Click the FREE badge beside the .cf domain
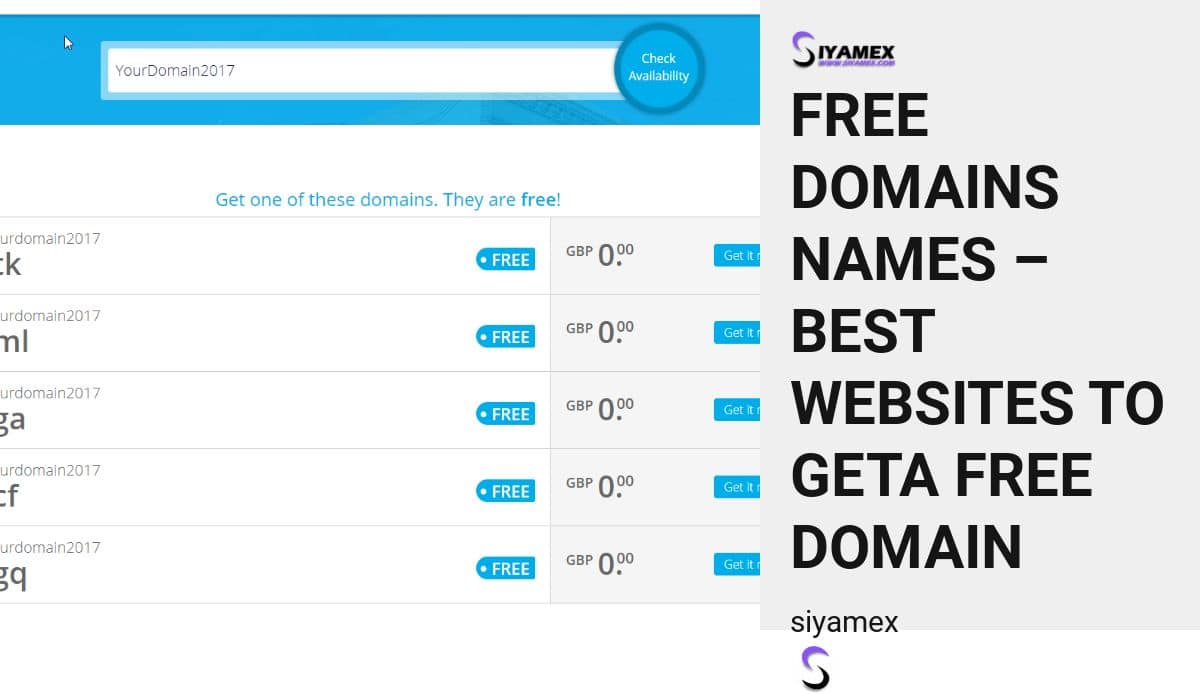1200x694 pixels. [x=505, y=491]
